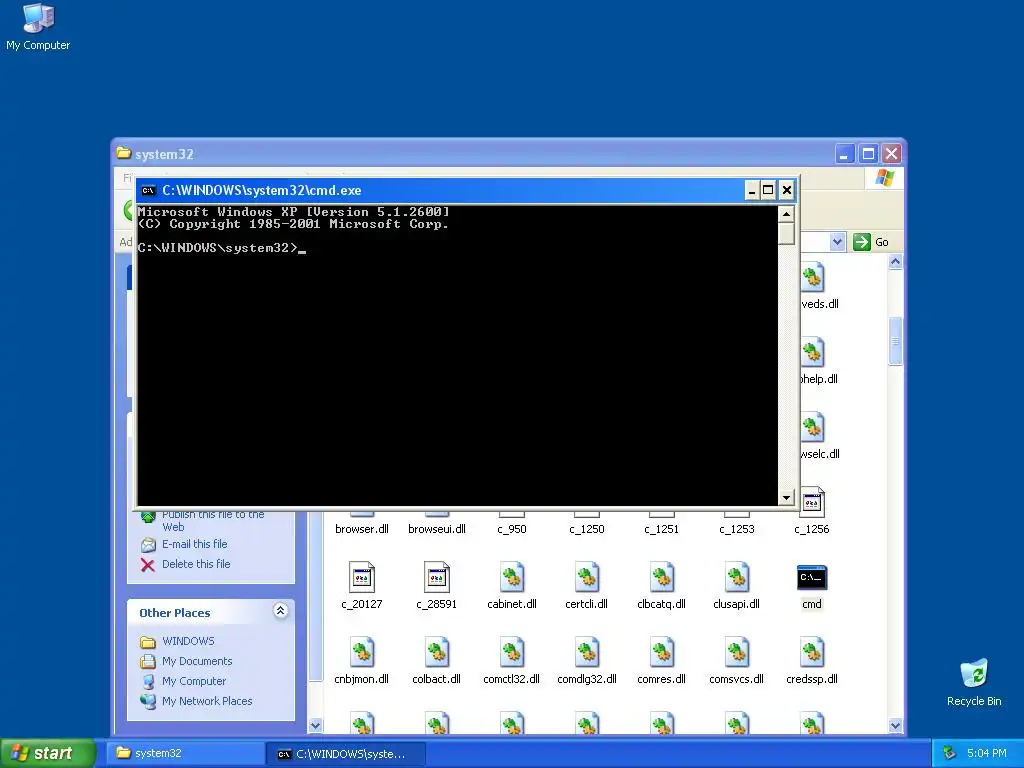Image resolution: width=1024 pixels, height=768 pixels.
Task: Select the comdlg32.dll file icon
Action: tap(586, 652)
